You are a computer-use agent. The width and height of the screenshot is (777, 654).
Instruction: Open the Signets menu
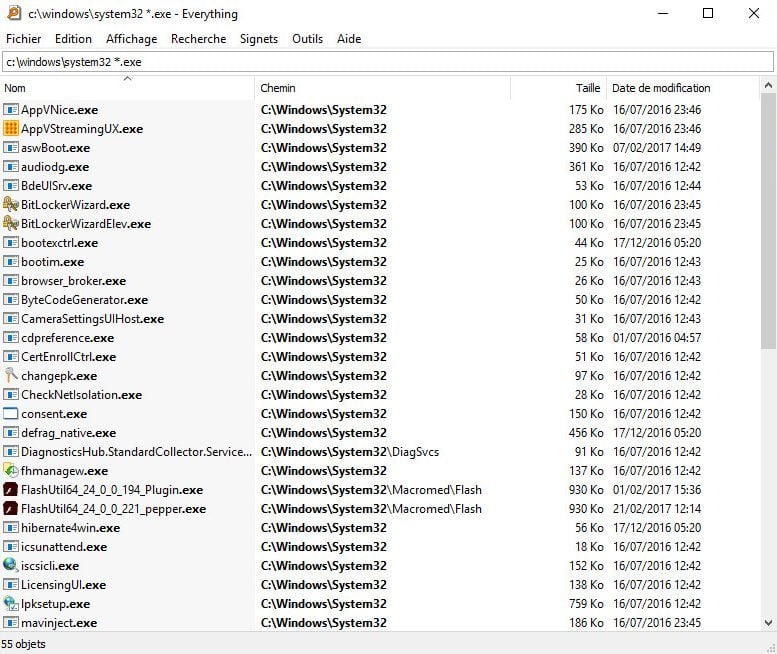pos(259,39)
